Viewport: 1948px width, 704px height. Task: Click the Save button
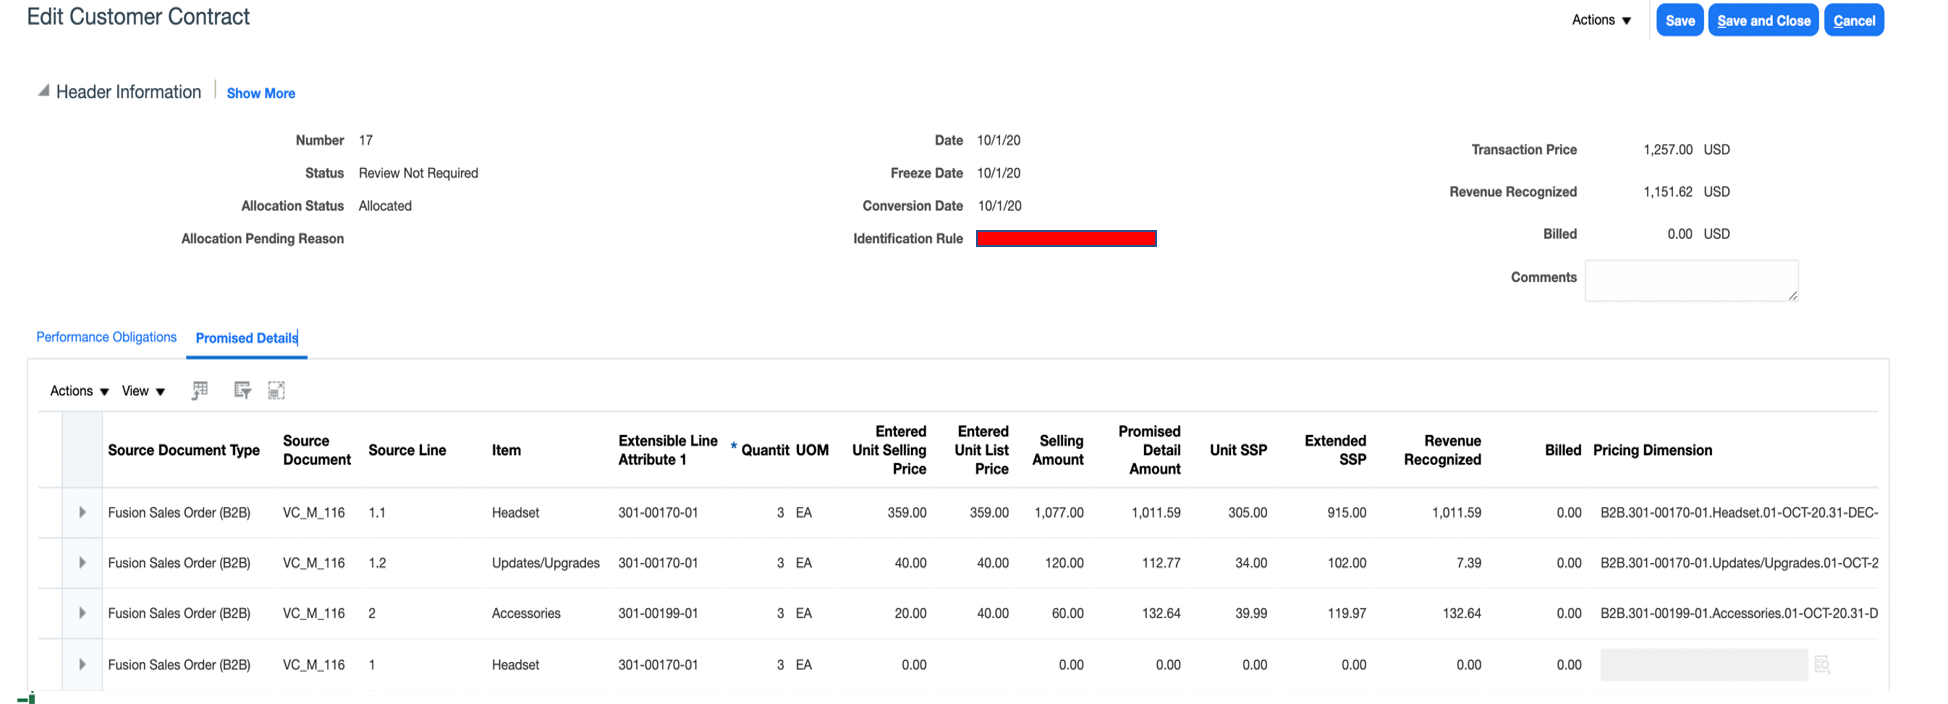pos(1679,20)
